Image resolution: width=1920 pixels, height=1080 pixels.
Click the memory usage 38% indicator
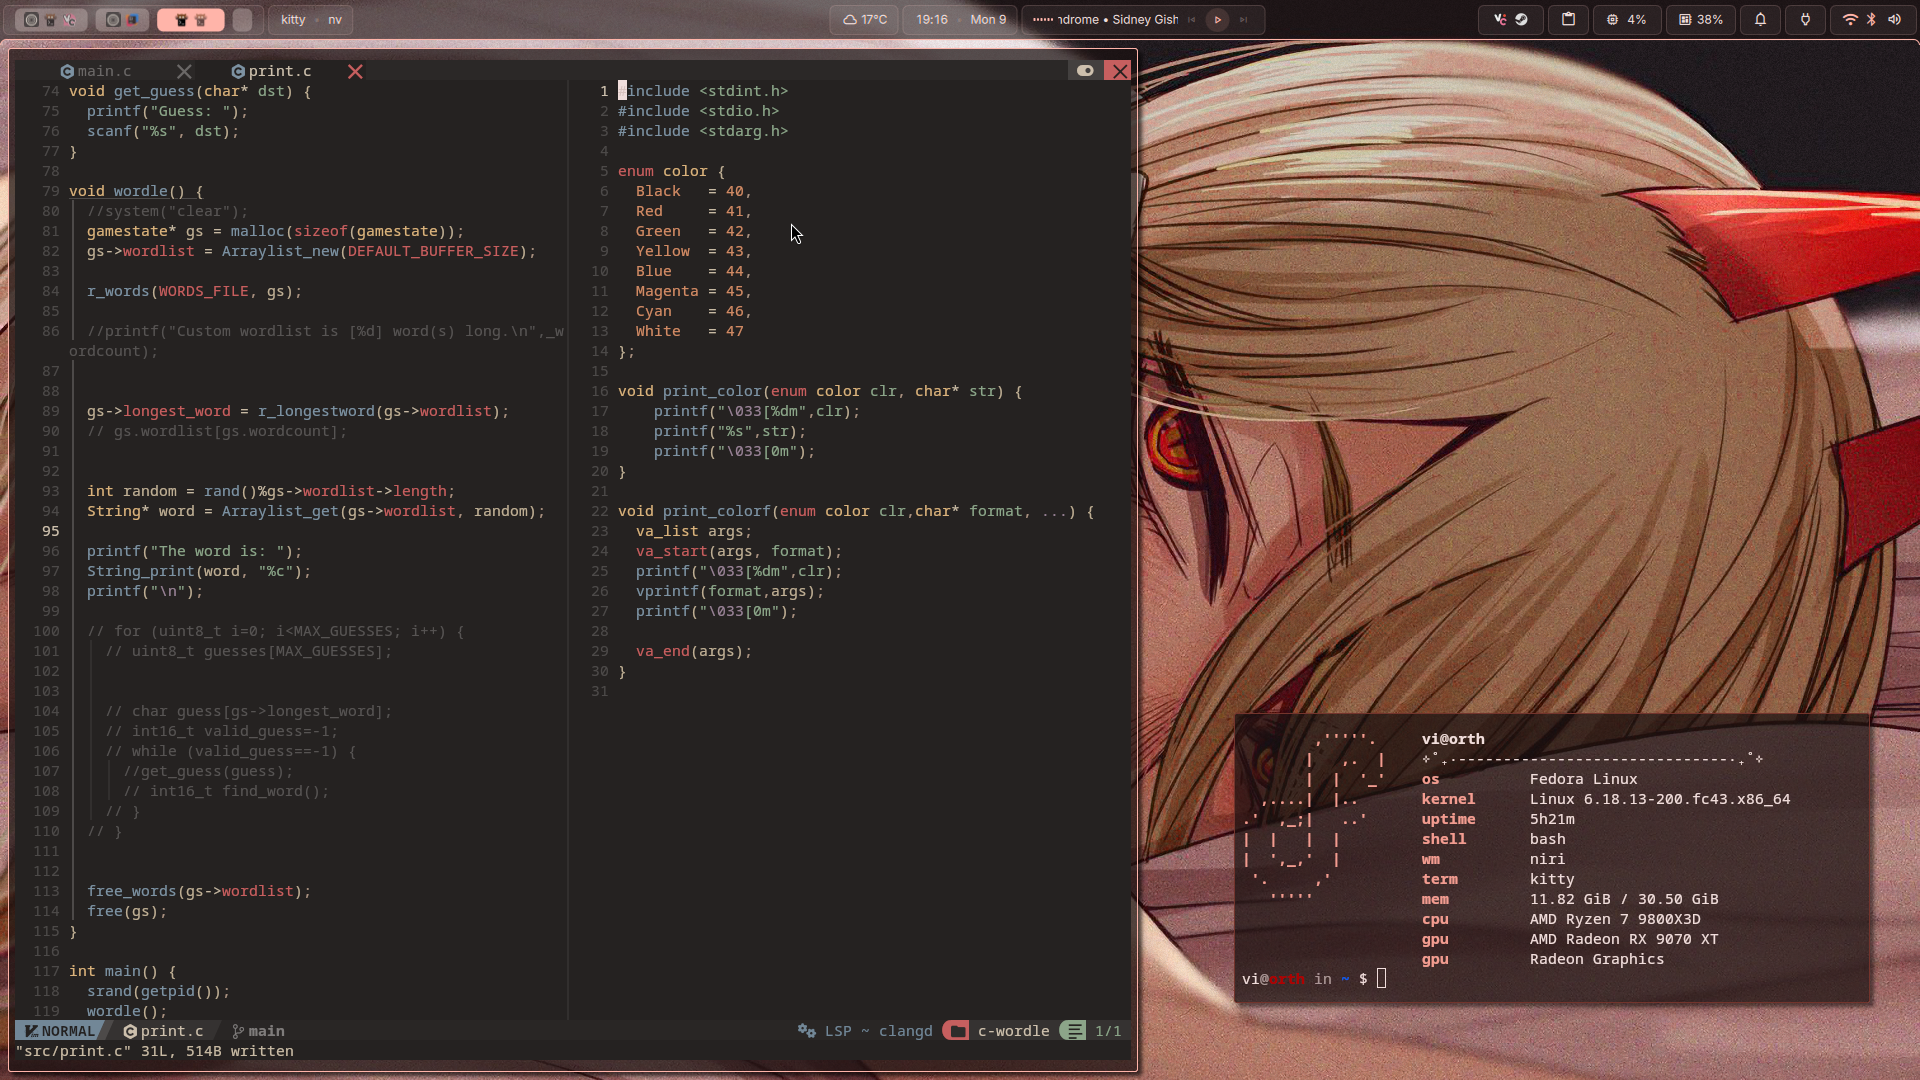(x=1700, y=19)
